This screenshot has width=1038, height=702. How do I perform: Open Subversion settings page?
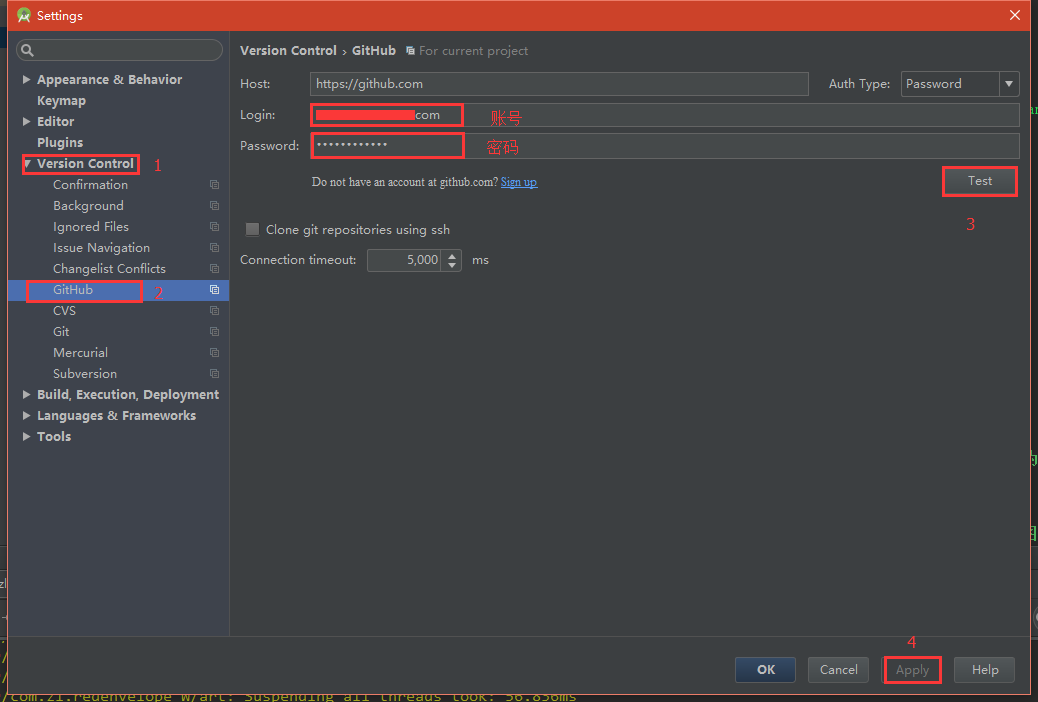click(85, 374)
